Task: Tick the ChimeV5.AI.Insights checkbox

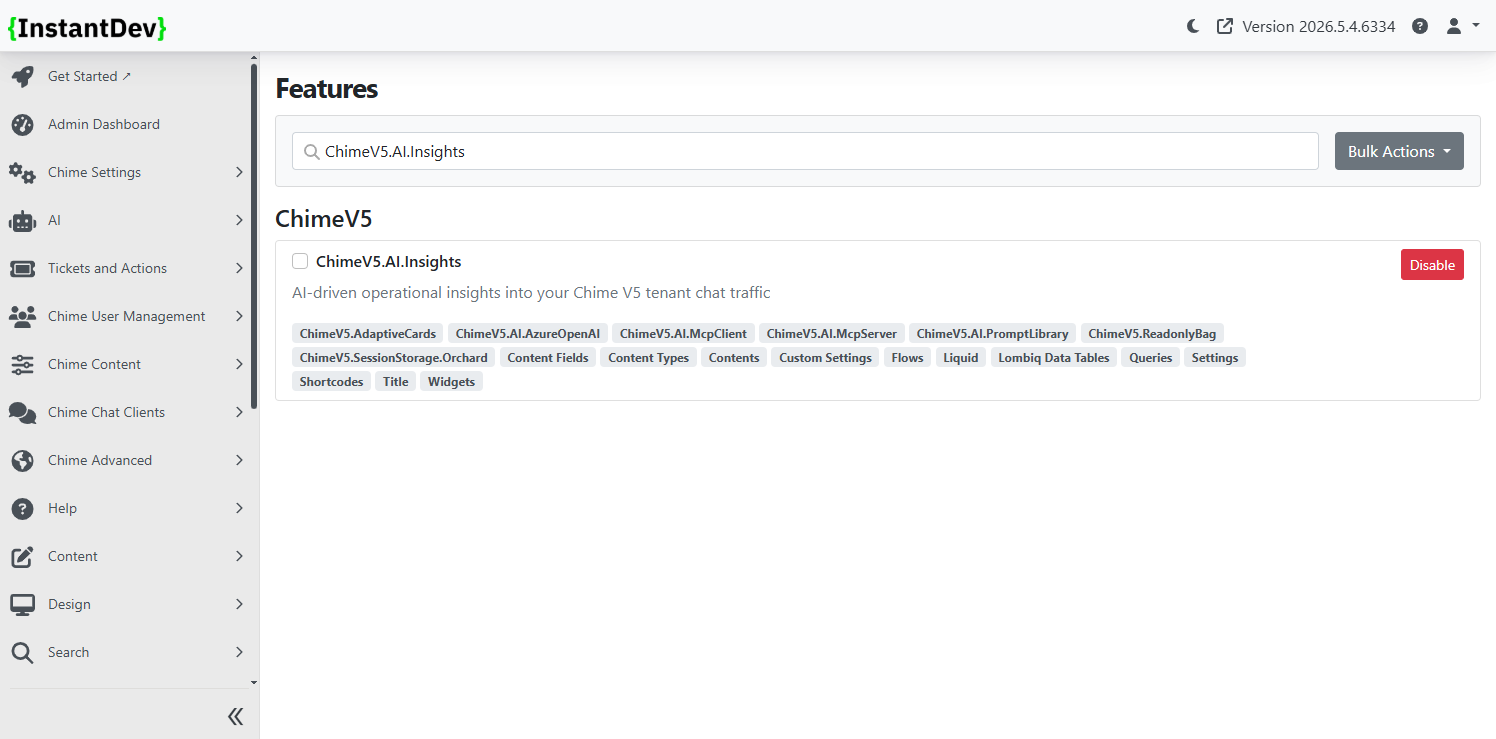Action: click(300, 261)
